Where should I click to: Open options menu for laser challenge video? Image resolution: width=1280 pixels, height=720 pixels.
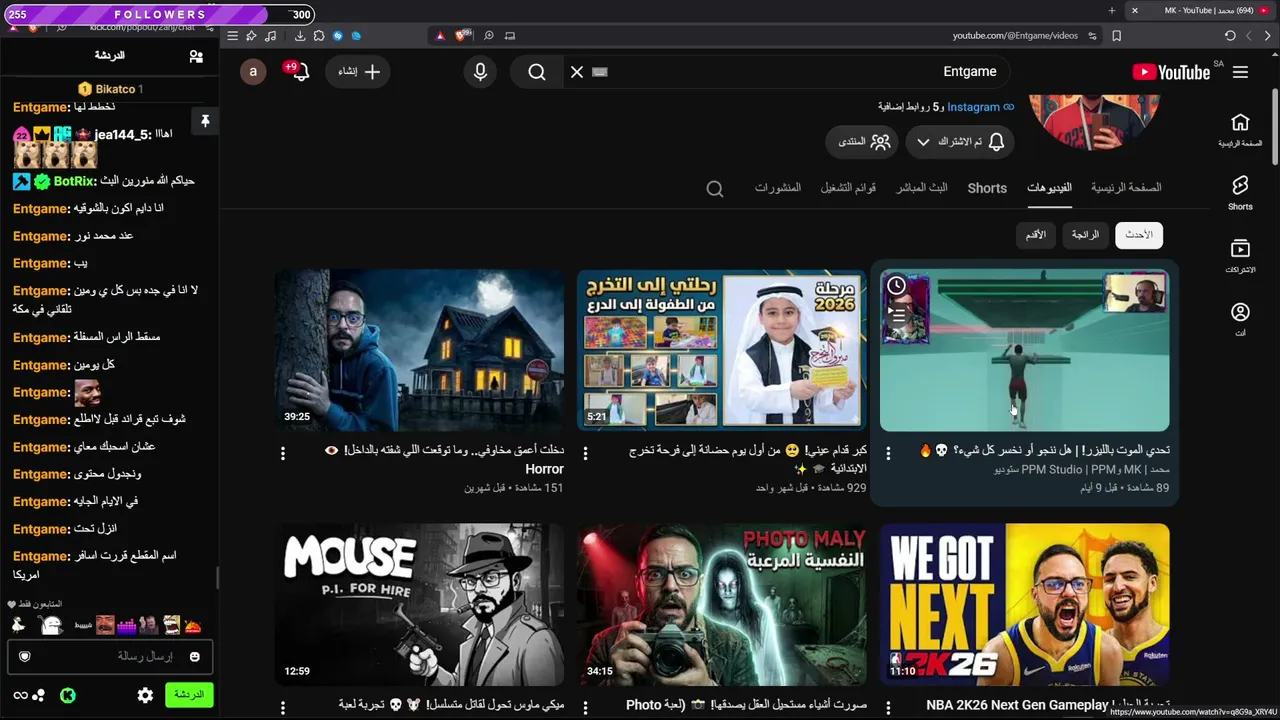point(888,454)
